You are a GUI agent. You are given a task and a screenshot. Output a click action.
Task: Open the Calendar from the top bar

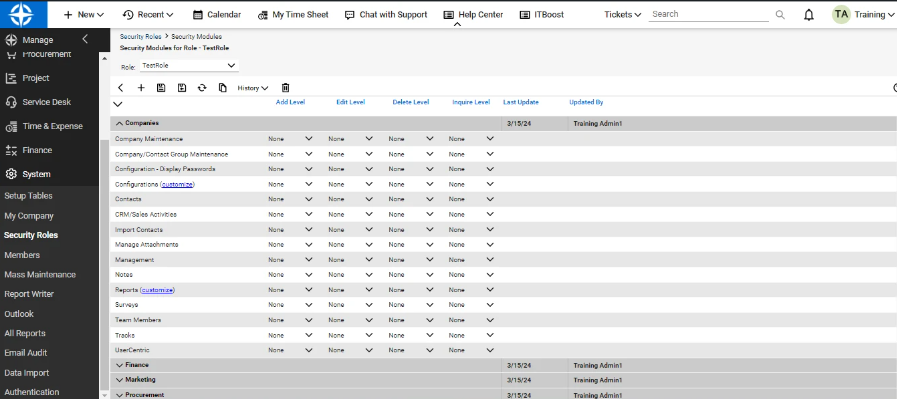(x=217, y=15)
